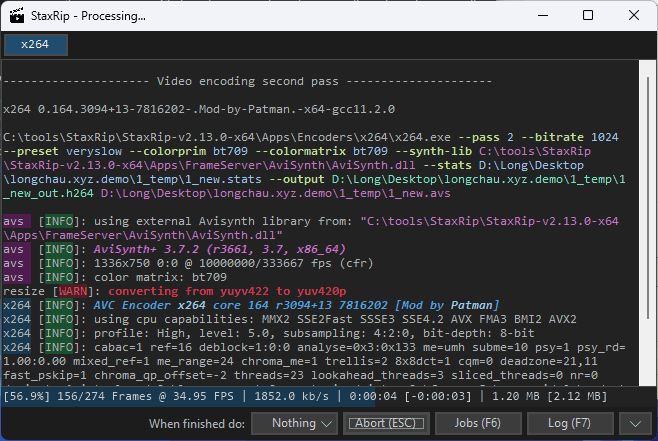Open the Log (F7) view

570,423
